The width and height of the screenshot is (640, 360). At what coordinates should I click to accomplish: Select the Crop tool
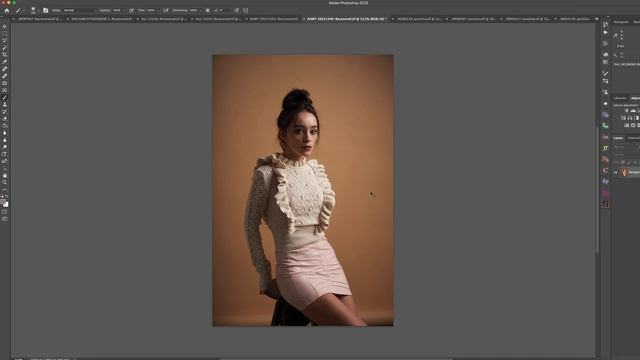4,55
